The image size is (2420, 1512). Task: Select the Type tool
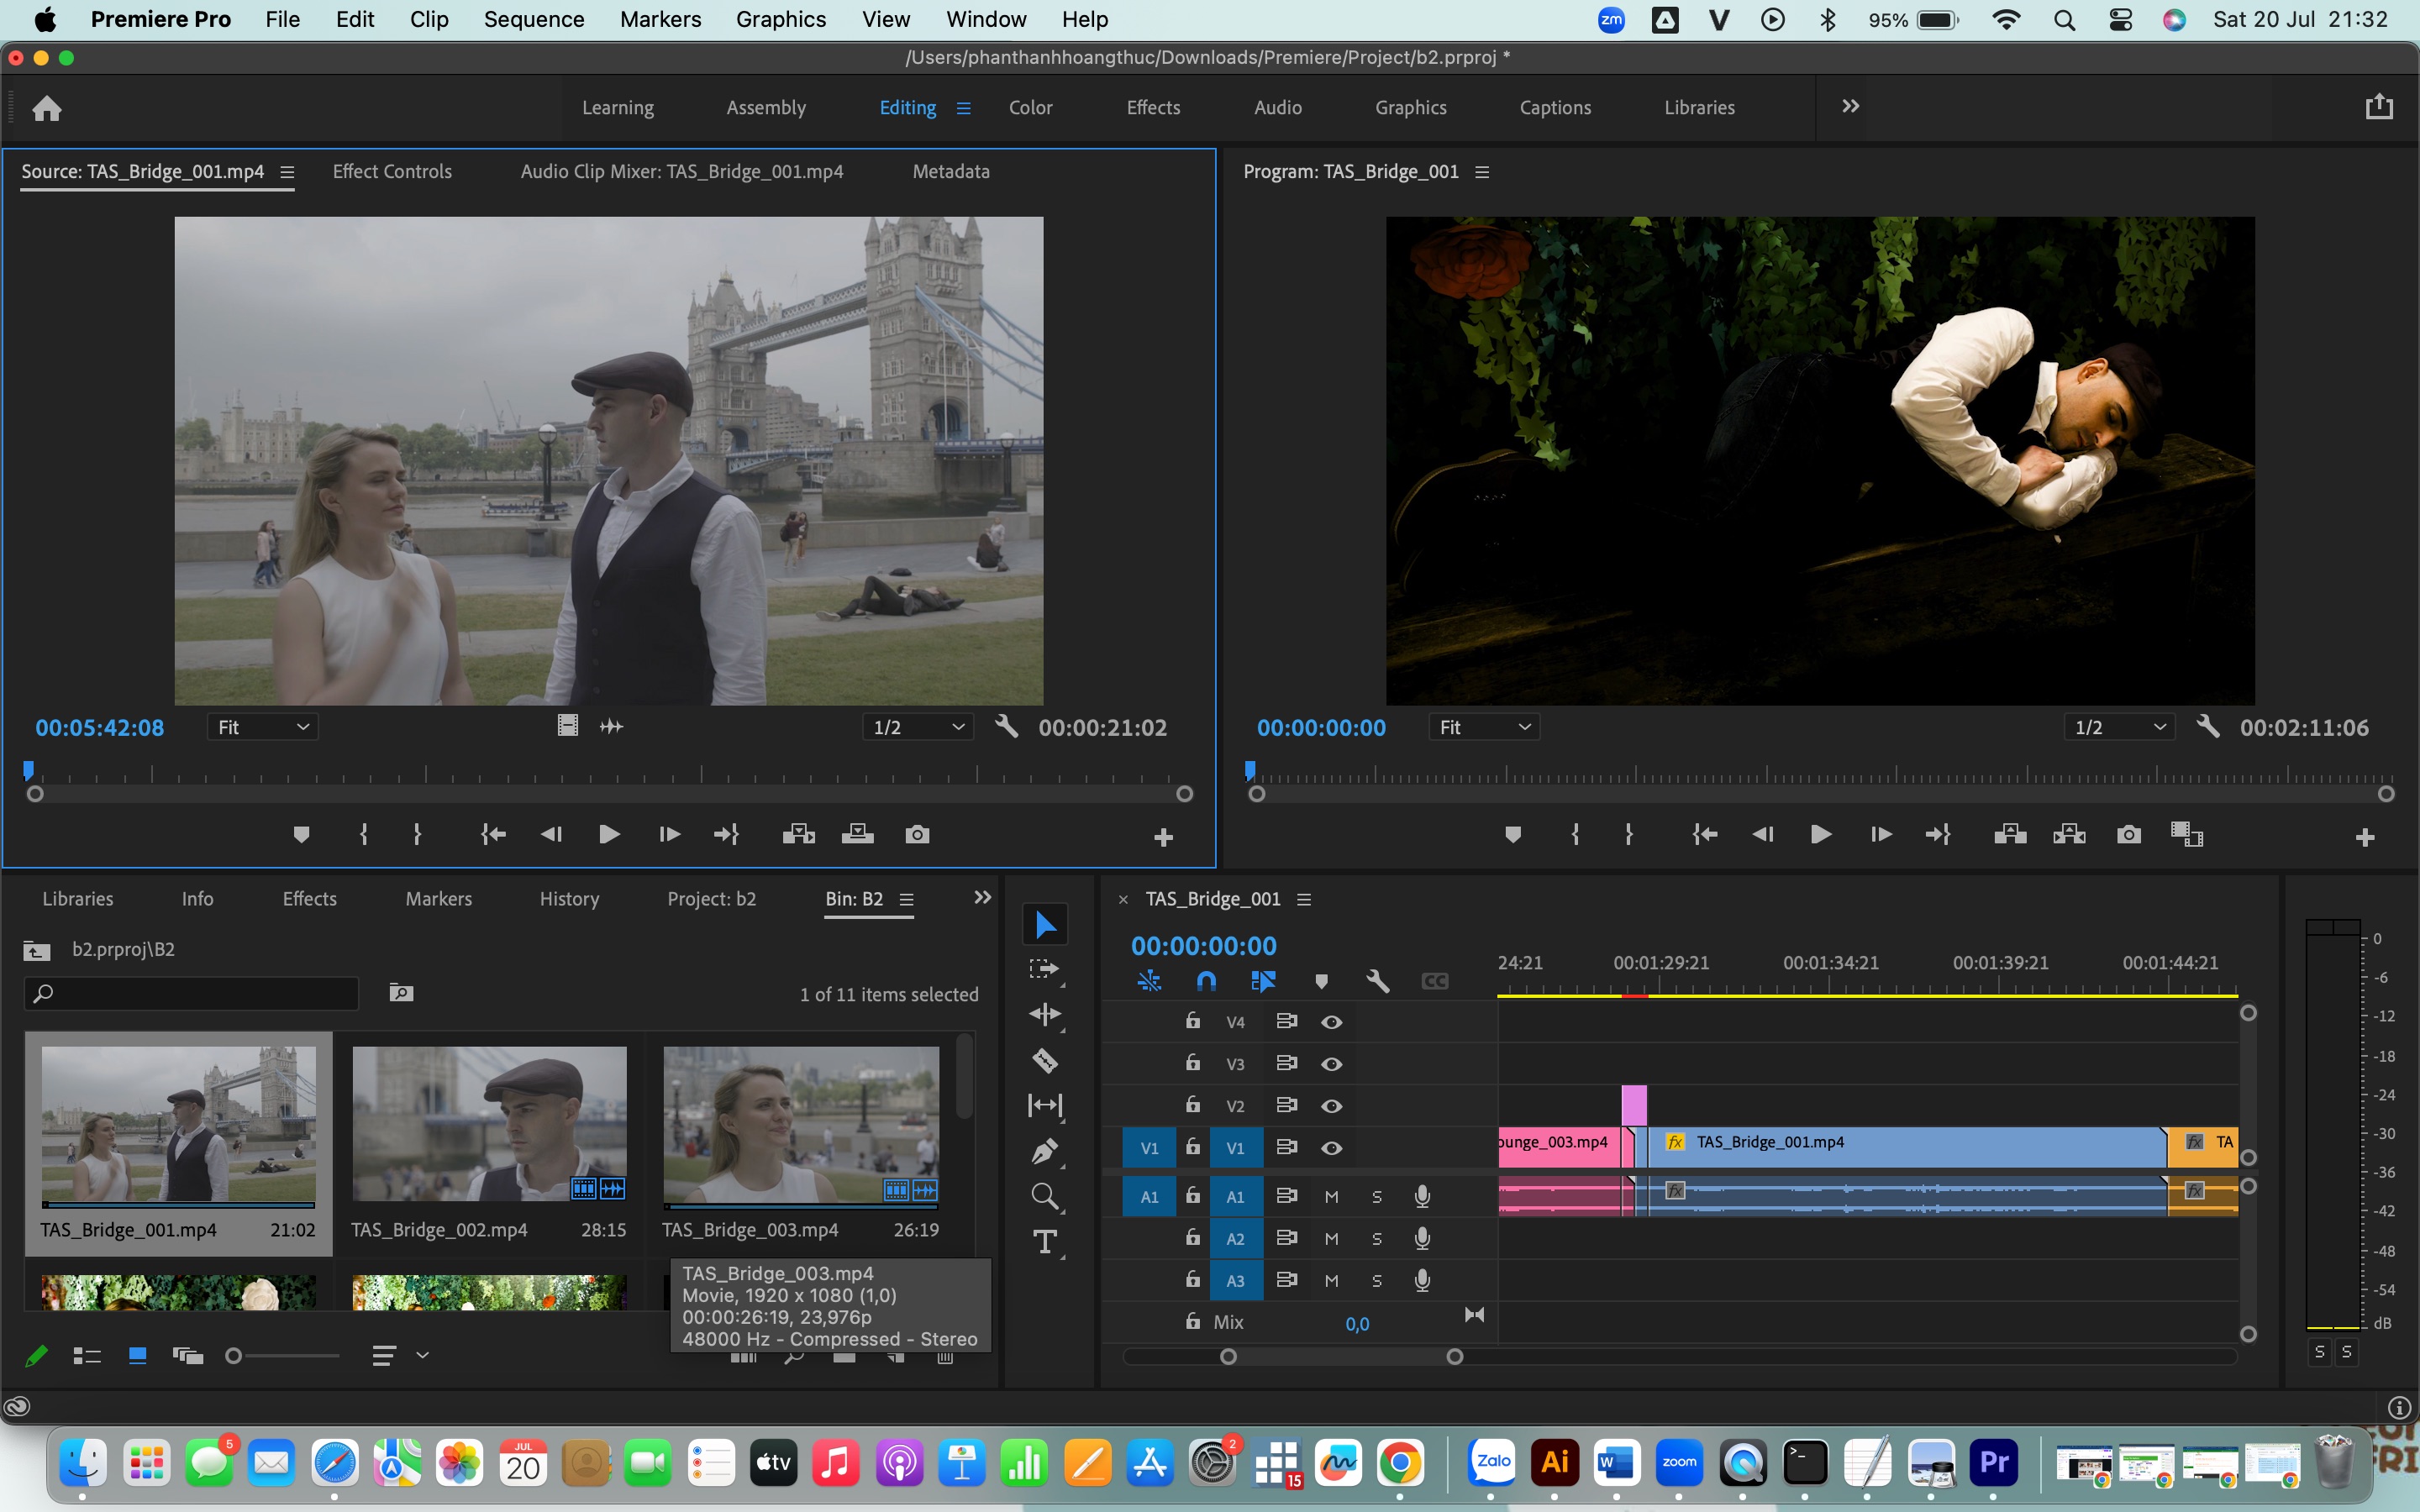point(1045,1242)
